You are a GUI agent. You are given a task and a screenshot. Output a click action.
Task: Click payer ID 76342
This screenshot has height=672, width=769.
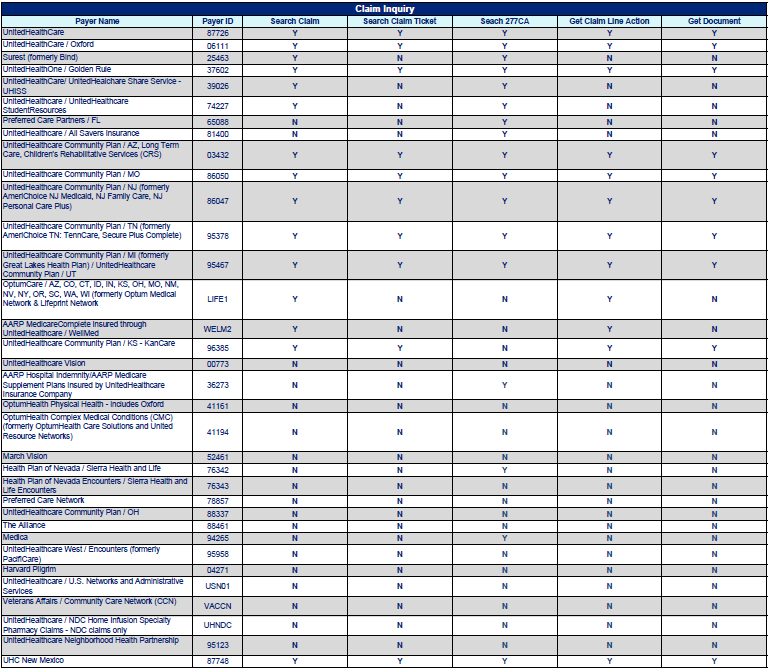[x=218, y=470]
